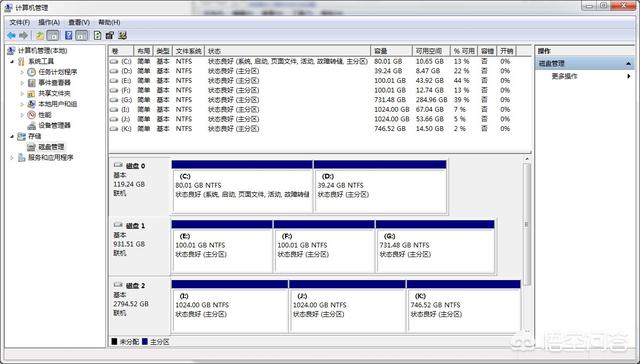Open the 查看(V) menu
Screen dimensions: 640x364
tap(79, 22)
